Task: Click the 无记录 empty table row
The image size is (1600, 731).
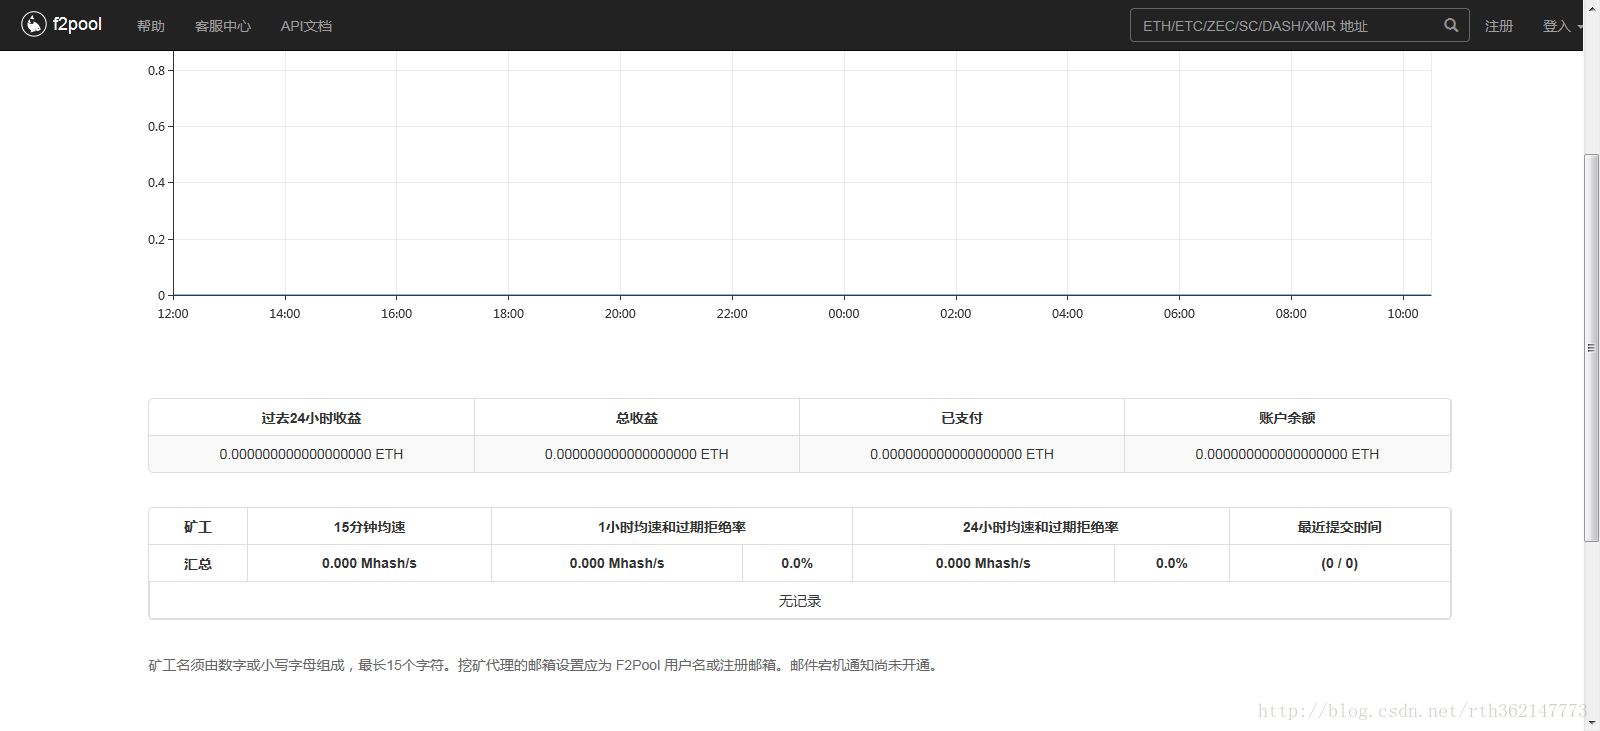Action: 800,601
